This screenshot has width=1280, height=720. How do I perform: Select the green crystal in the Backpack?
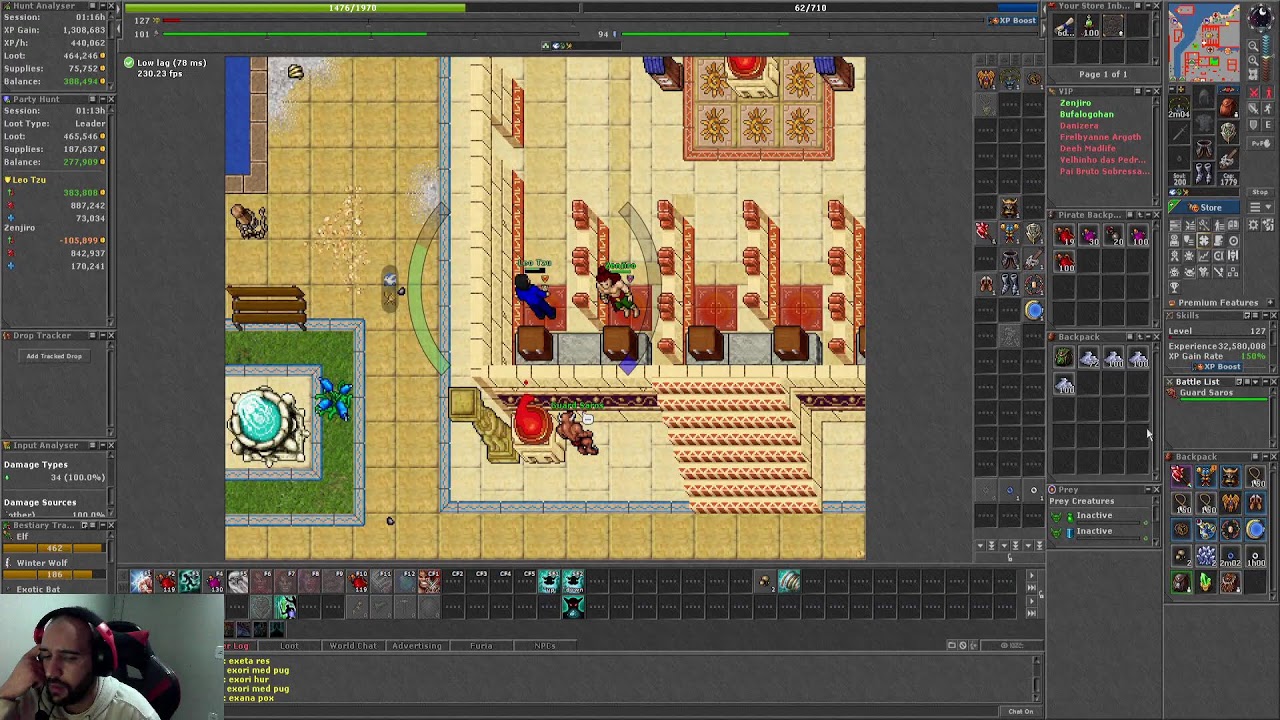coord(1206,582)
